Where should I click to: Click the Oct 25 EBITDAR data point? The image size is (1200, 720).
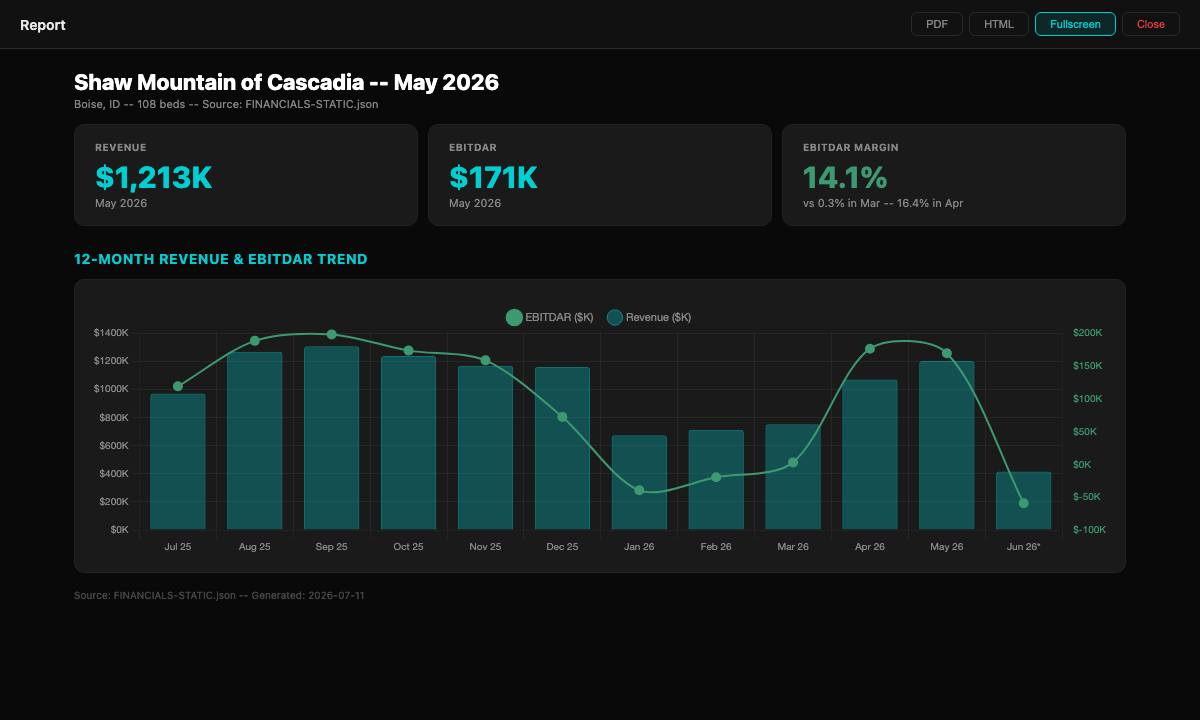pos(408,351)
